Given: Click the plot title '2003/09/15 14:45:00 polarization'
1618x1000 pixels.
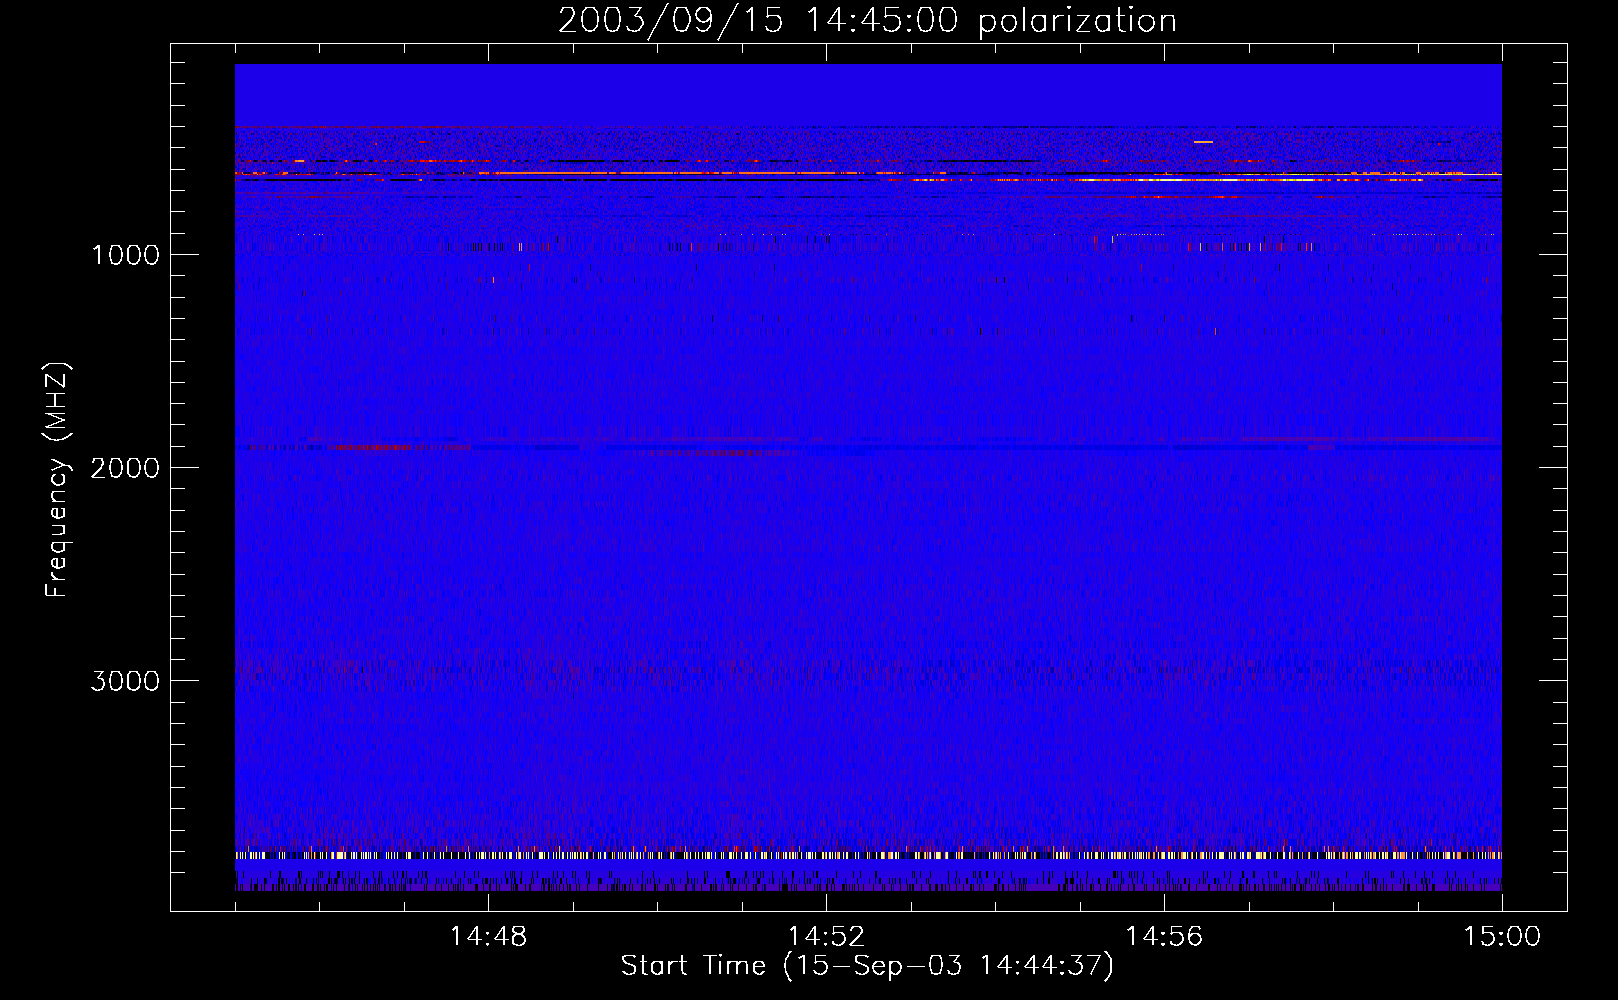Looking at the screenshot, I should [867, 21].
